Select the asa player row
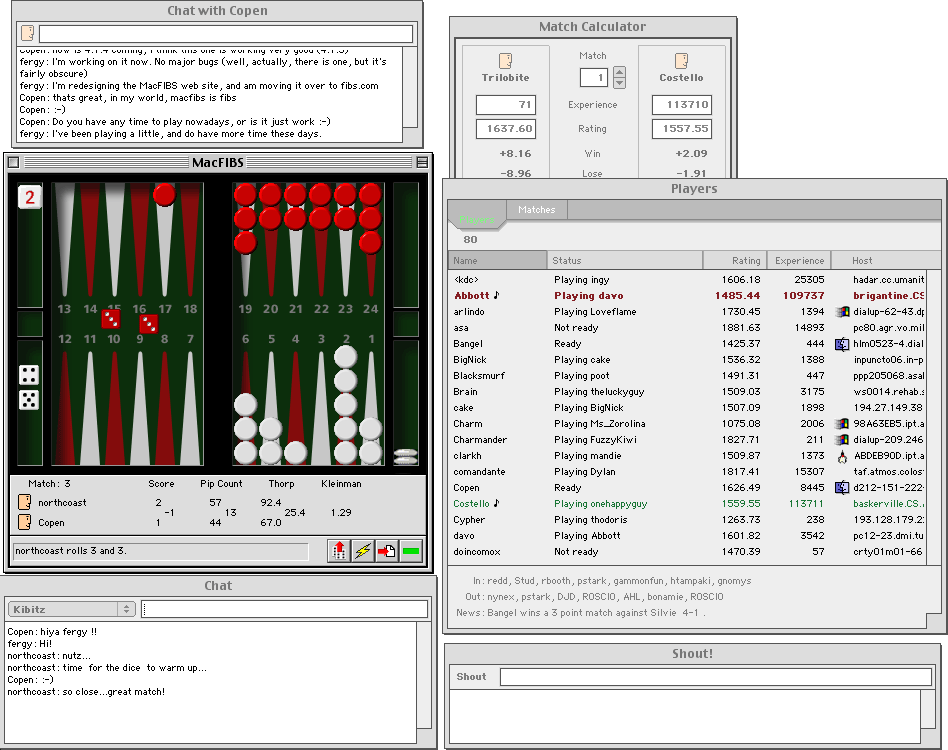 pyautogui.click(x=688, y=328)
